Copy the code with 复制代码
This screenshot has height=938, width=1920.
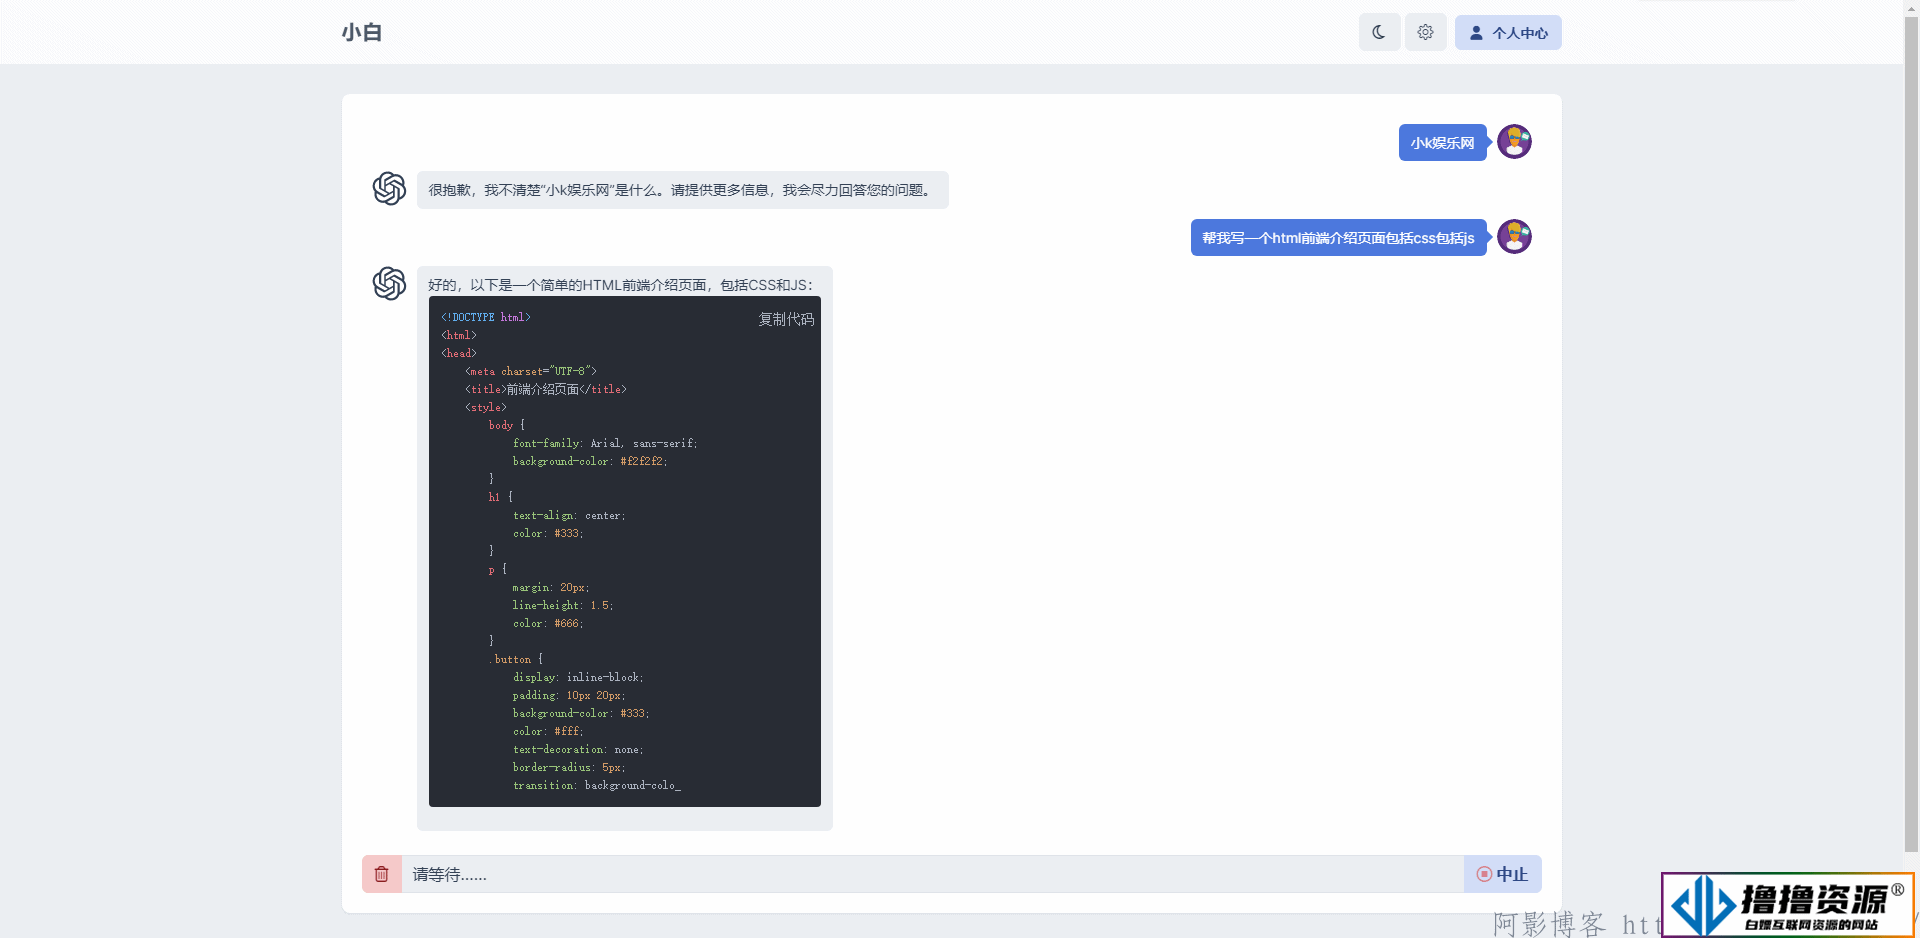[786, 319]
